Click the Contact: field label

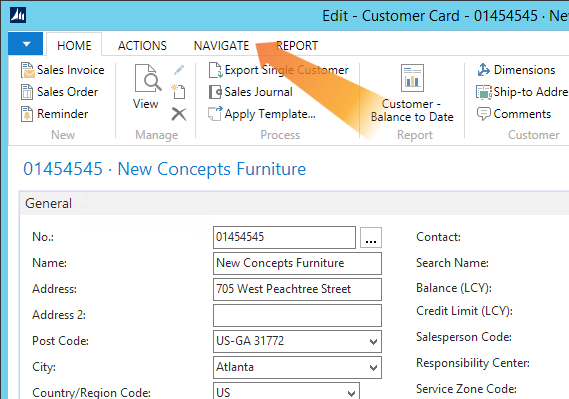438,237
